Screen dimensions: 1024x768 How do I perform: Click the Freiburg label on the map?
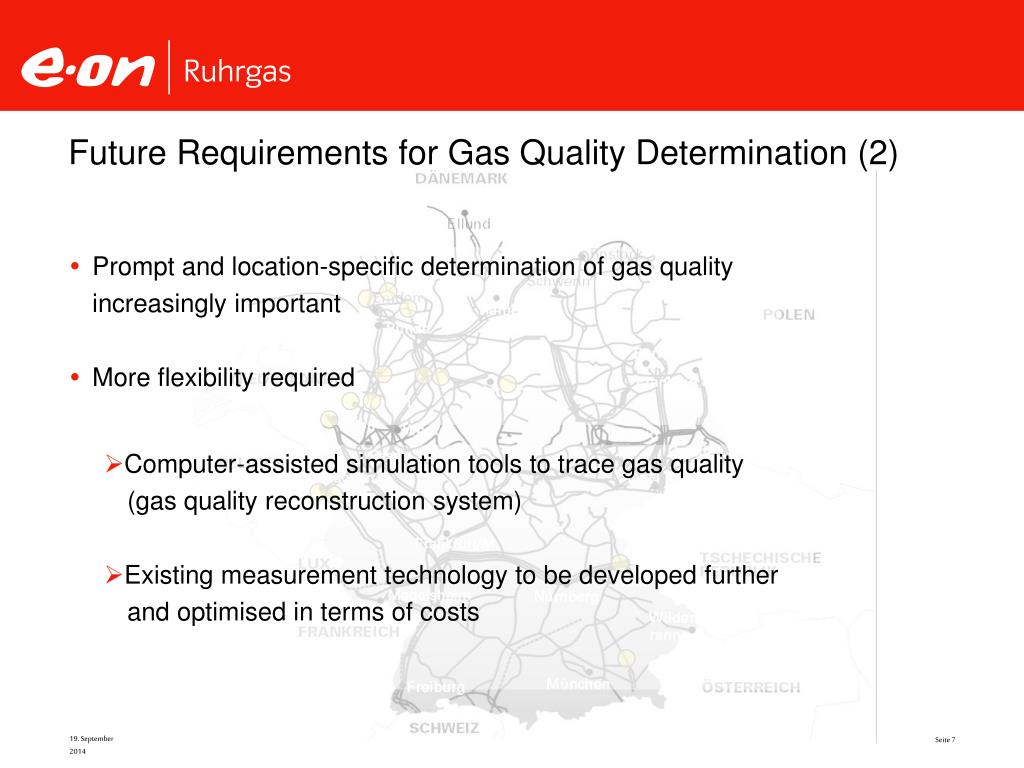(x=436, y=687)
